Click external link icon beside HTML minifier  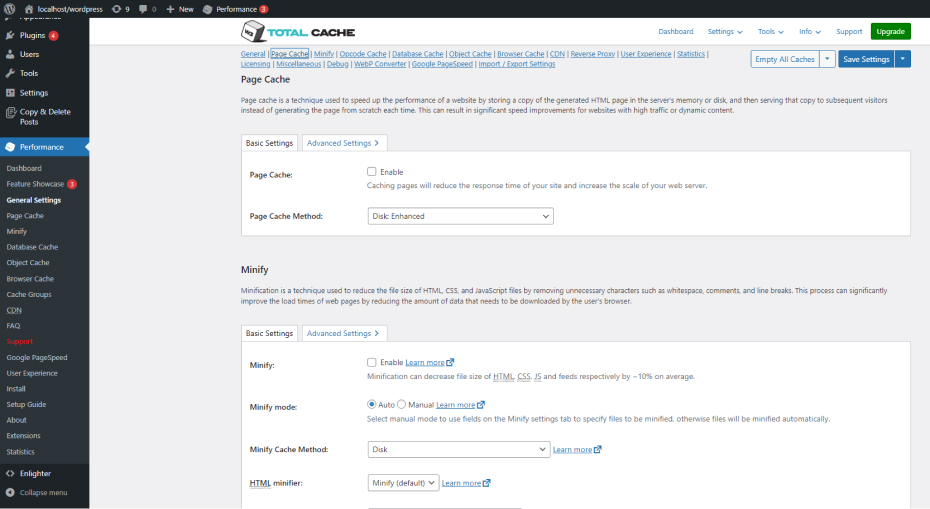(x=486, y=483)
